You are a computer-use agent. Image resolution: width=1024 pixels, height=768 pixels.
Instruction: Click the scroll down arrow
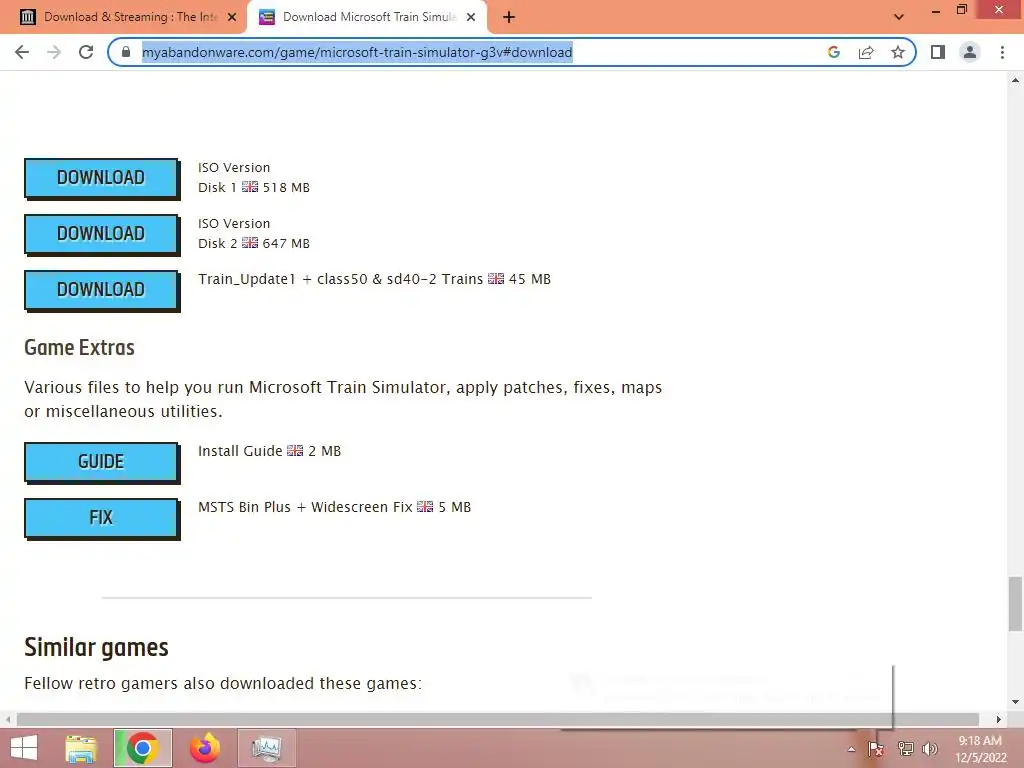[1015, 702]
